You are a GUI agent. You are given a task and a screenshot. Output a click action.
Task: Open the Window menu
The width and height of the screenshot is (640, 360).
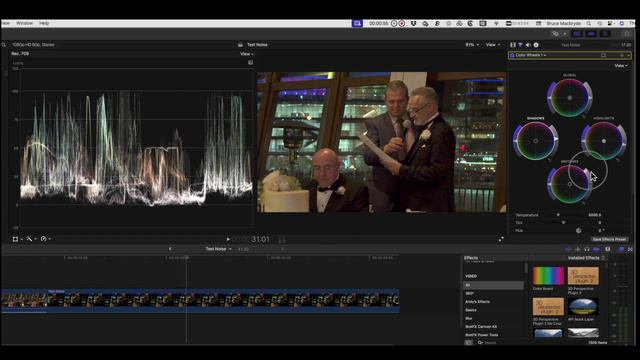[24, 23]
